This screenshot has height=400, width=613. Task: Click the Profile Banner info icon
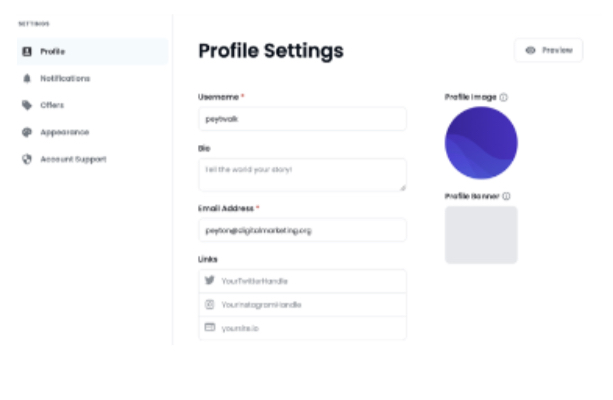[x=506, y=196]
